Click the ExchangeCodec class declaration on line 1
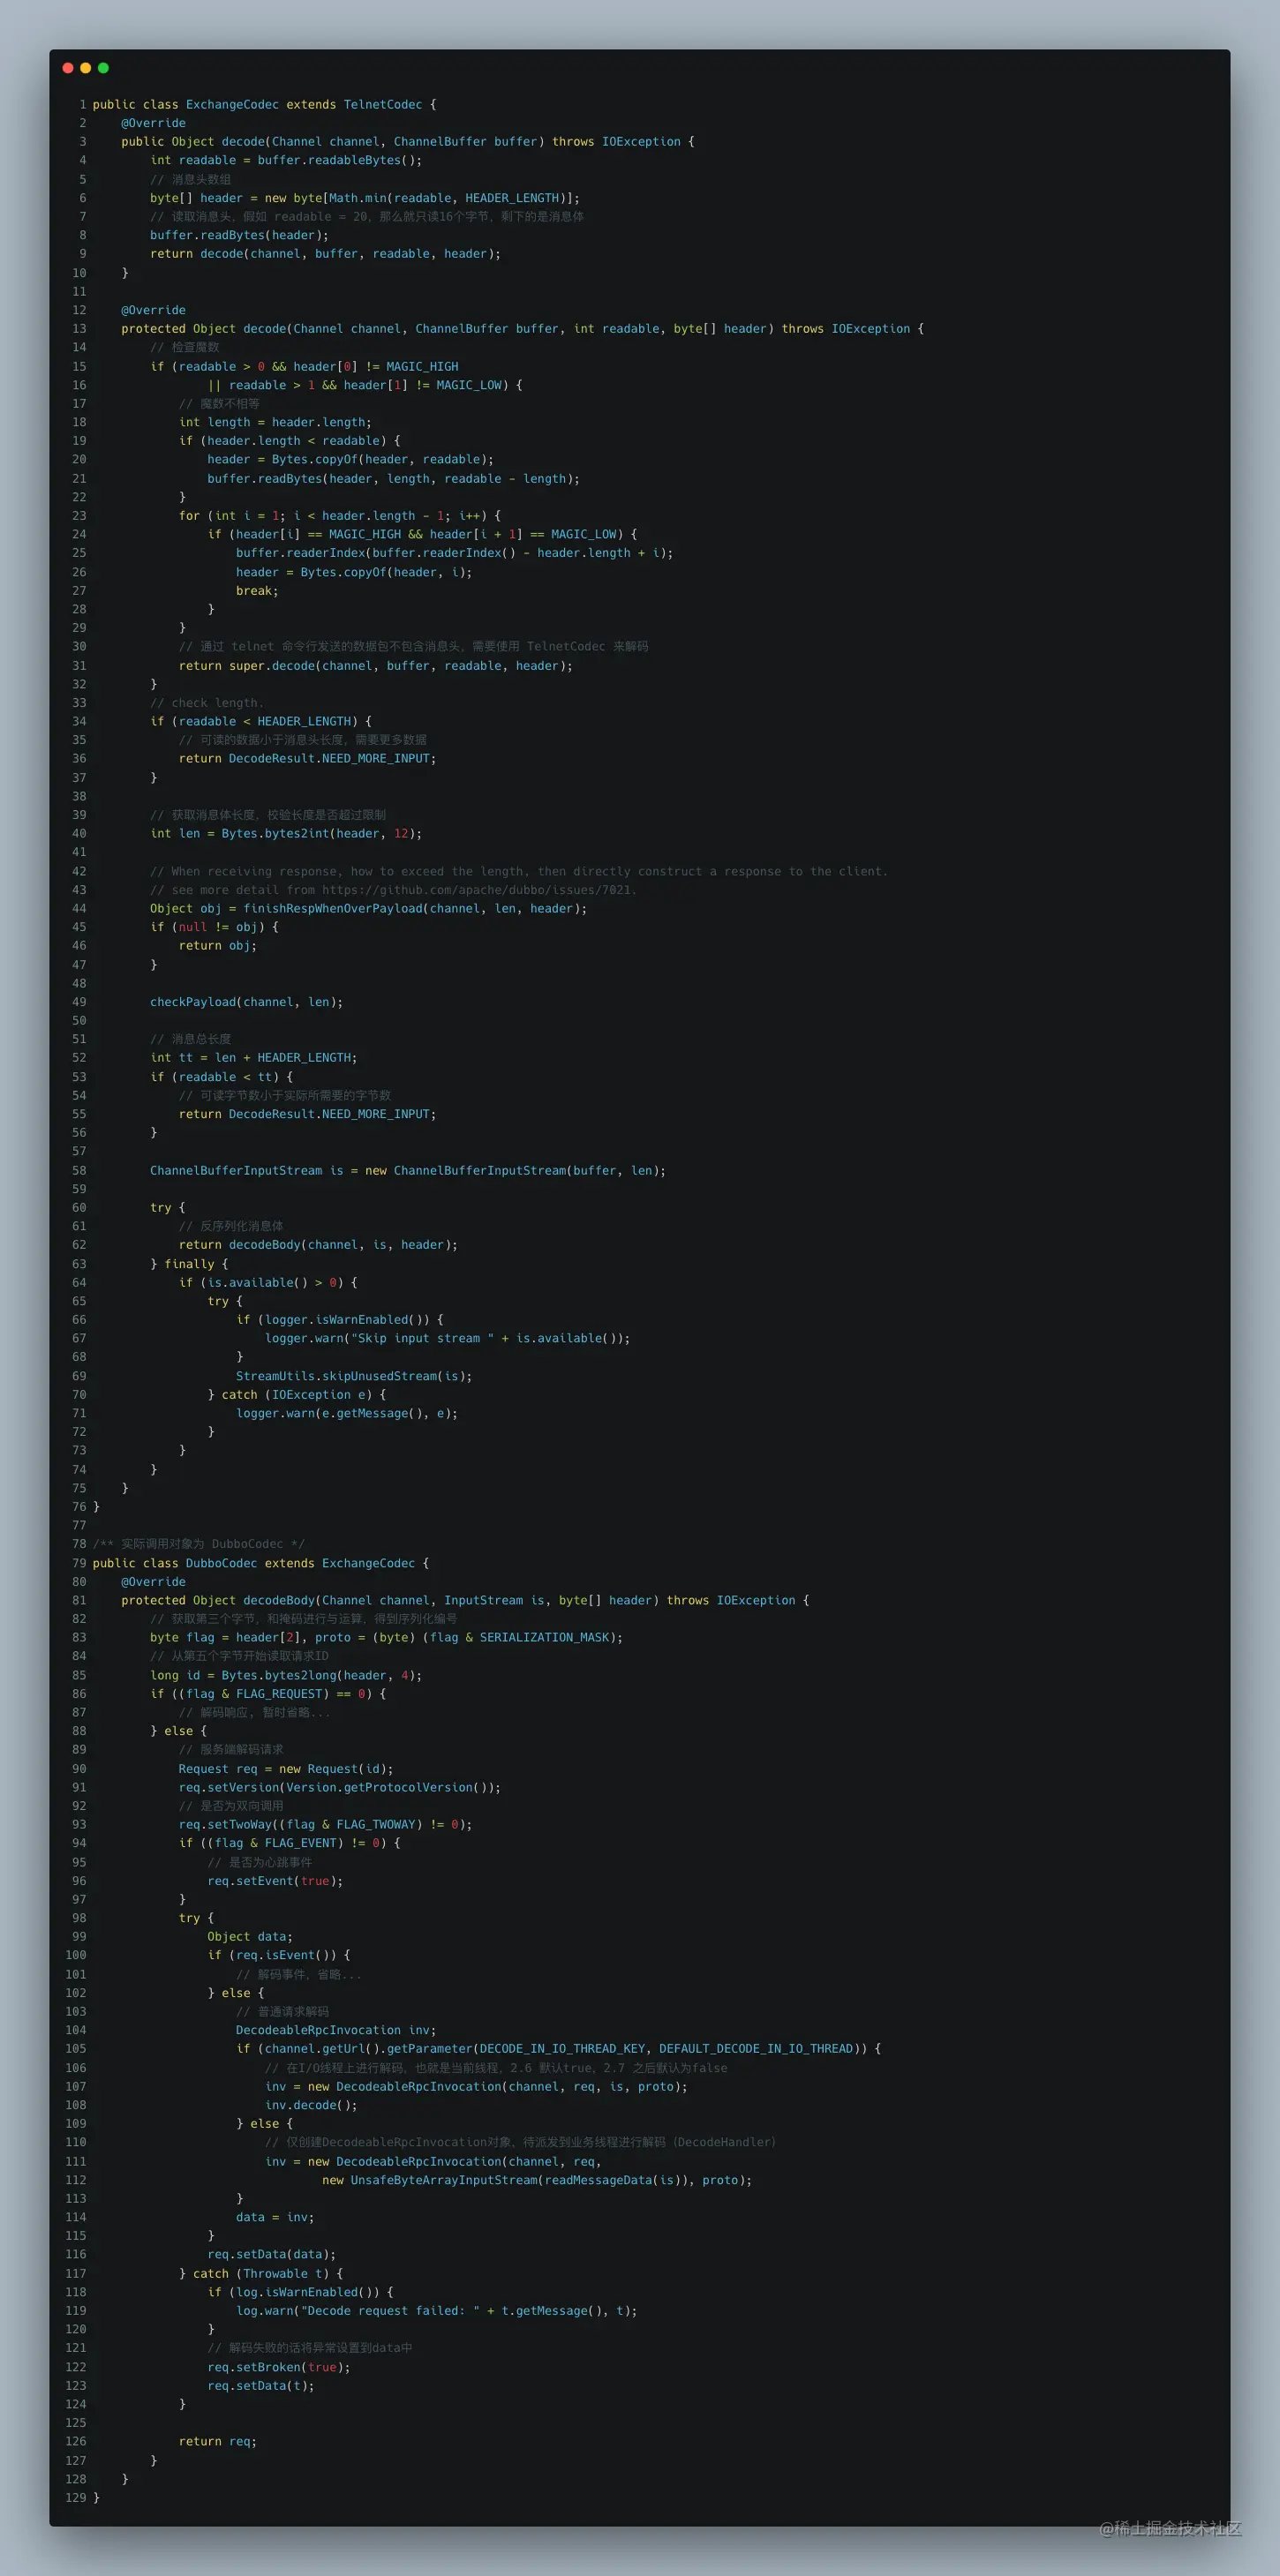 tap(265, 104)
